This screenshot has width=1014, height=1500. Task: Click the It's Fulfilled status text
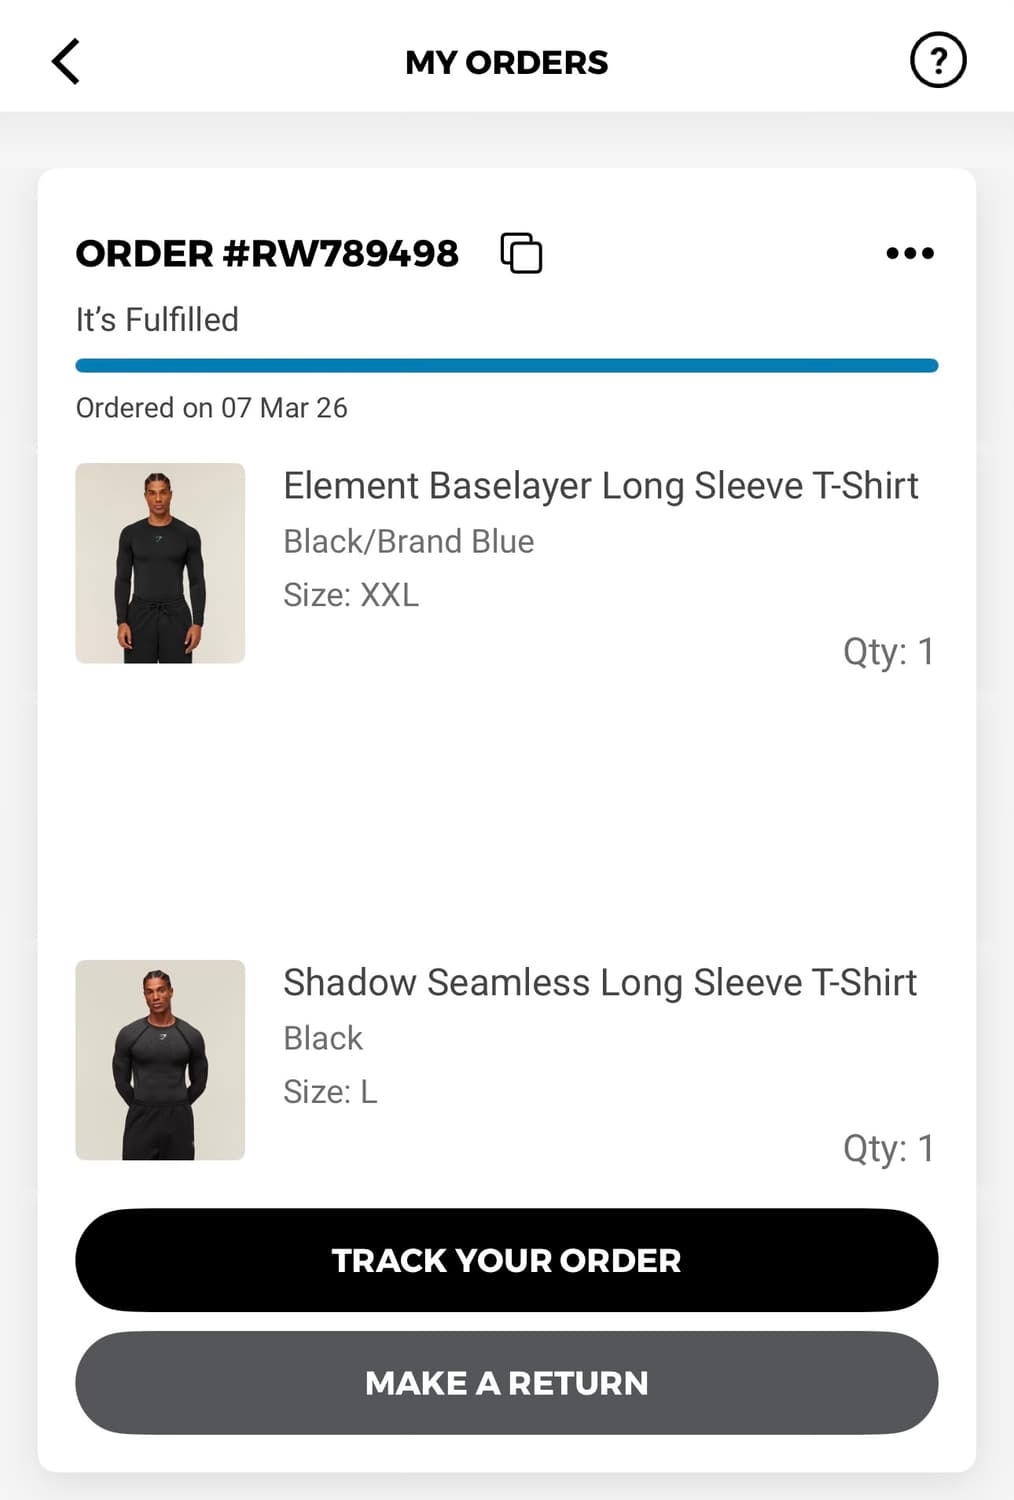[x=157, y=320]
